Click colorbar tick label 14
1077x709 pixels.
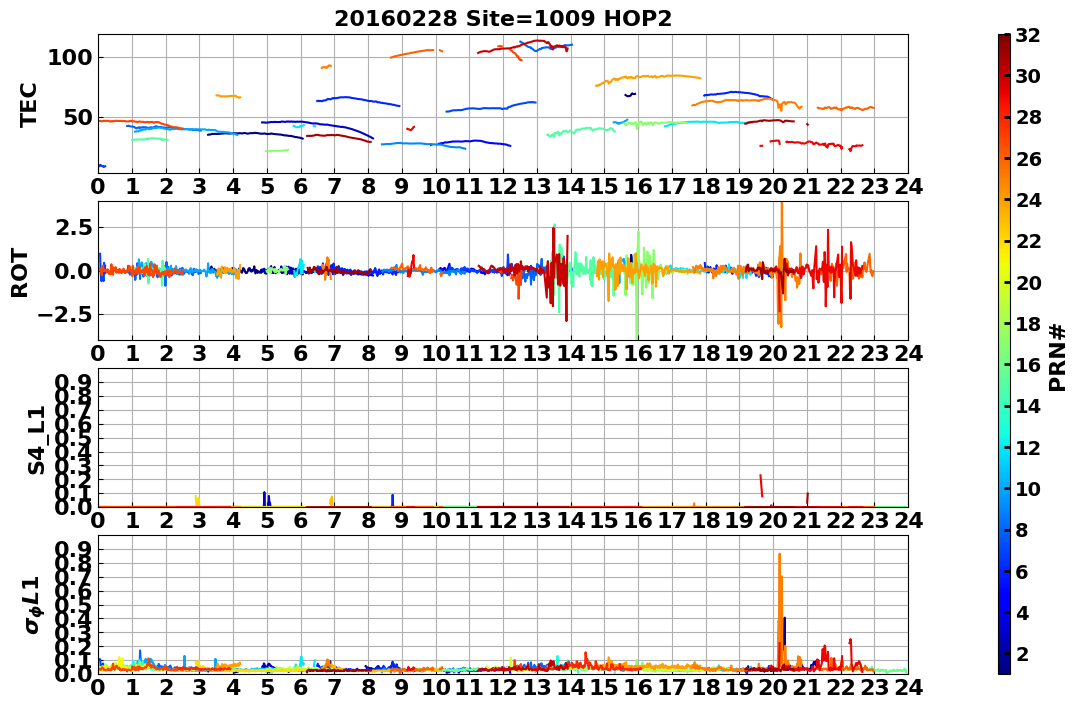(x=1029, y=406)
